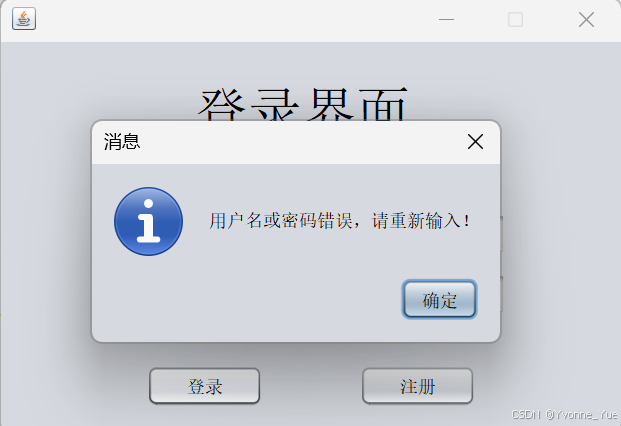Click the blue information icon in dialog
This screenshot has height=426, width=621.
click(x=149, y=221)
